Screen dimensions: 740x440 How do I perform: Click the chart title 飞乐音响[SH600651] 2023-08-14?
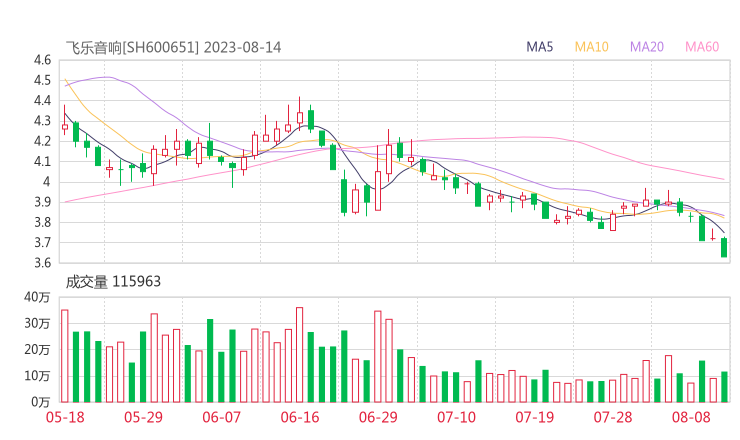tap(173, 47)
